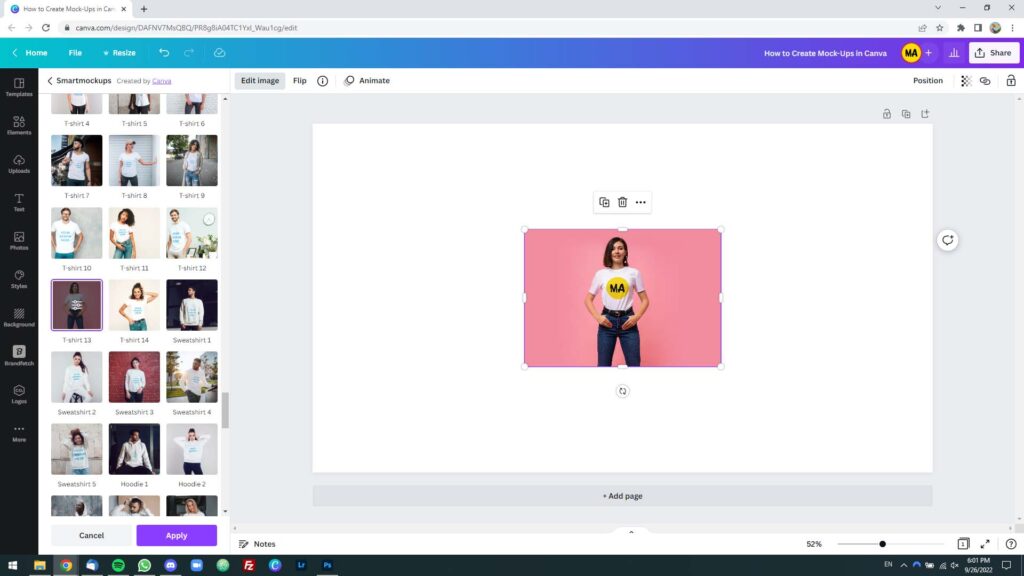
Task: Open the Notes button
Action: pyautogui.click(x=257, y=544)
